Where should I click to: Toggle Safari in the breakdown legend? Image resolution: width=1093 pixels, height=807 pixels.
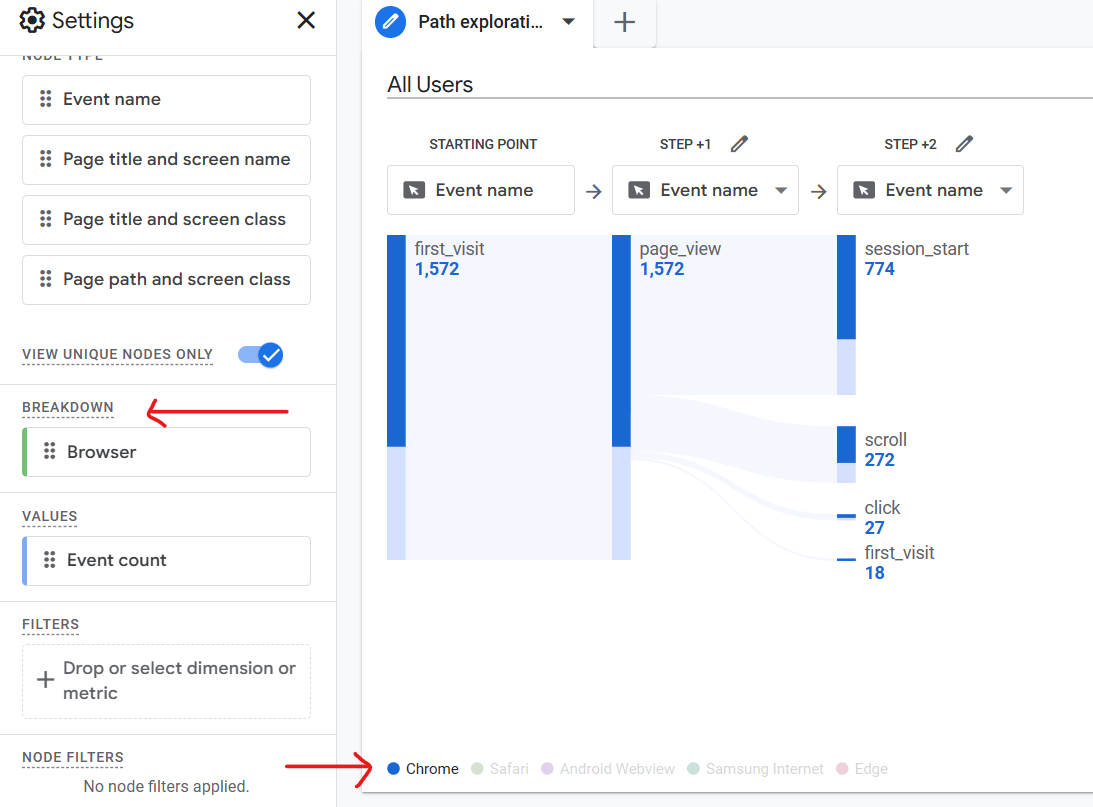point(500,769)
